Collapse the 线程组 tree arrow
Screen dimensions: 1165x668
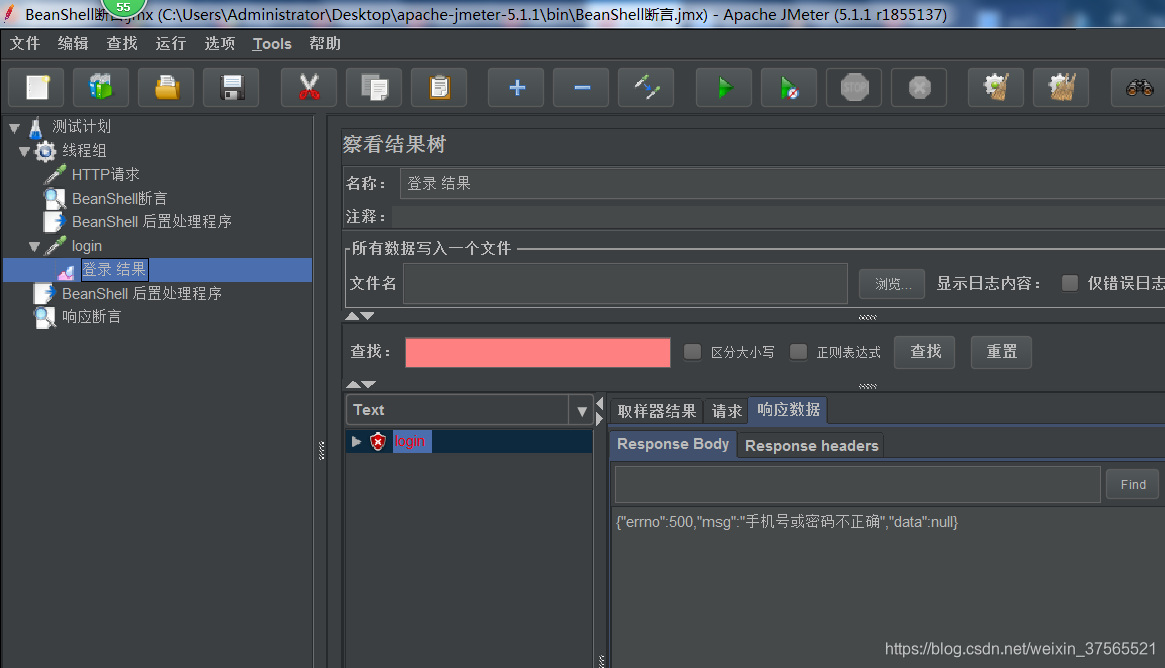[25, 152]
